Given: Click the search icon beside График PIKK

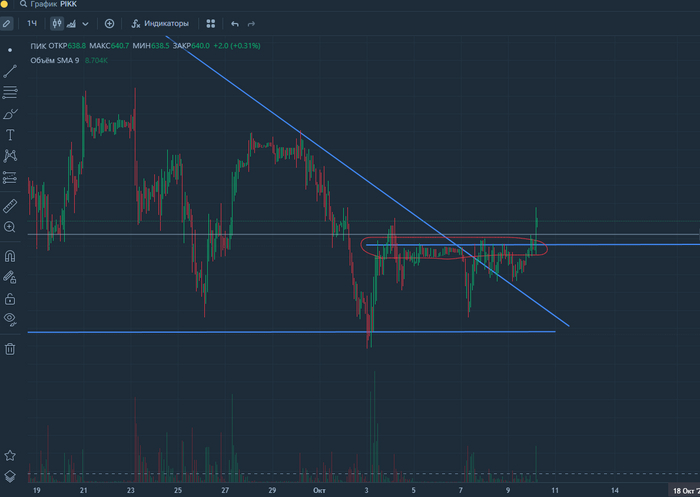Looking at the screenshot, I should pyautogui.click(x=23, y=4).
